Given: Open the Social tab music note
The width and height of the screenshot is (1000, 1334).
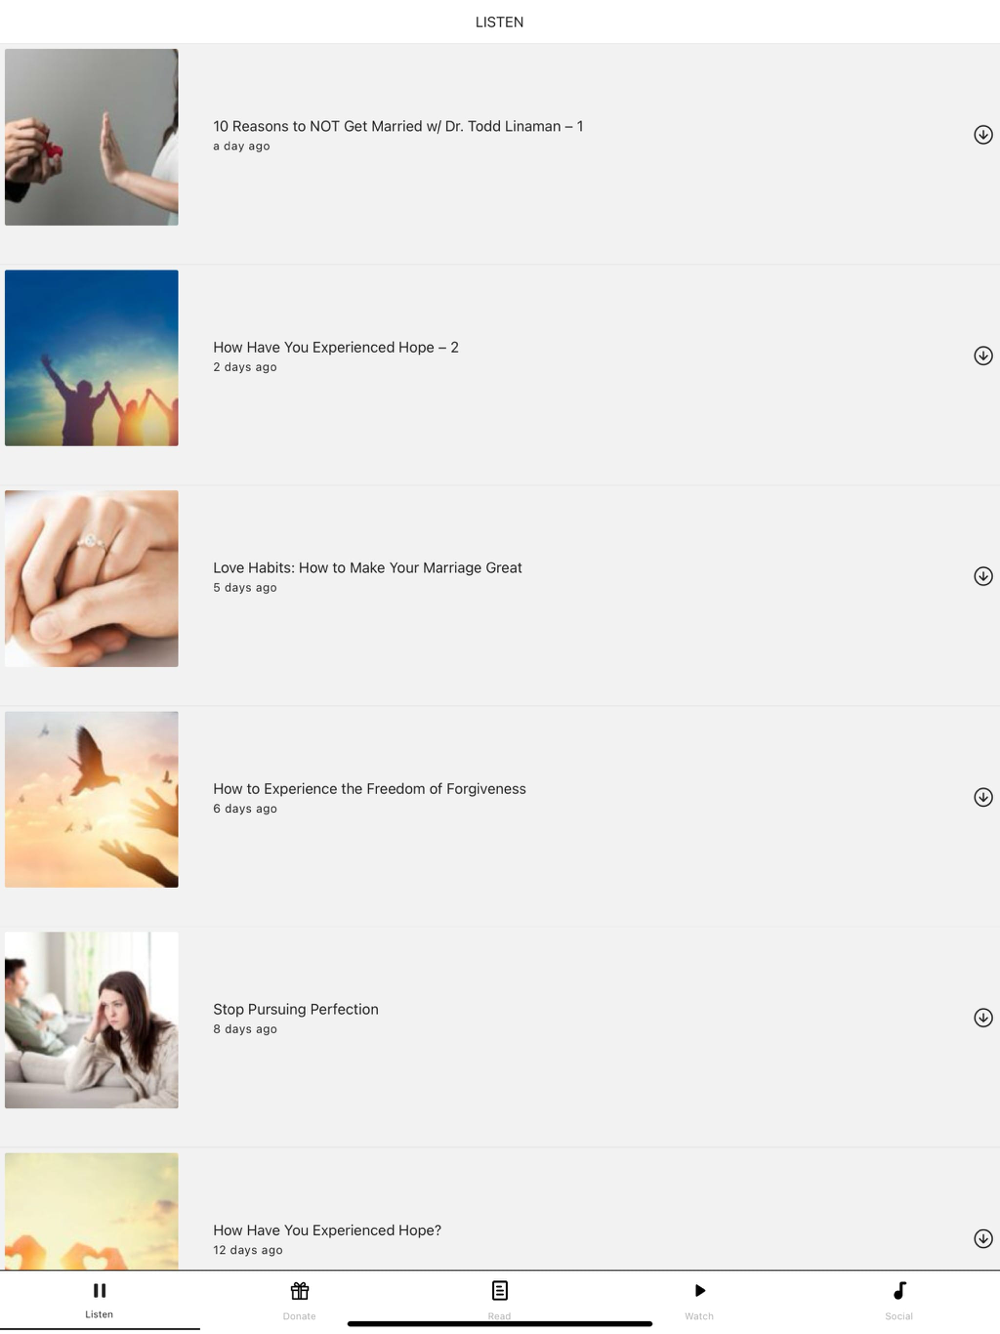Looking at the screenshot, I should [899, 1291].
